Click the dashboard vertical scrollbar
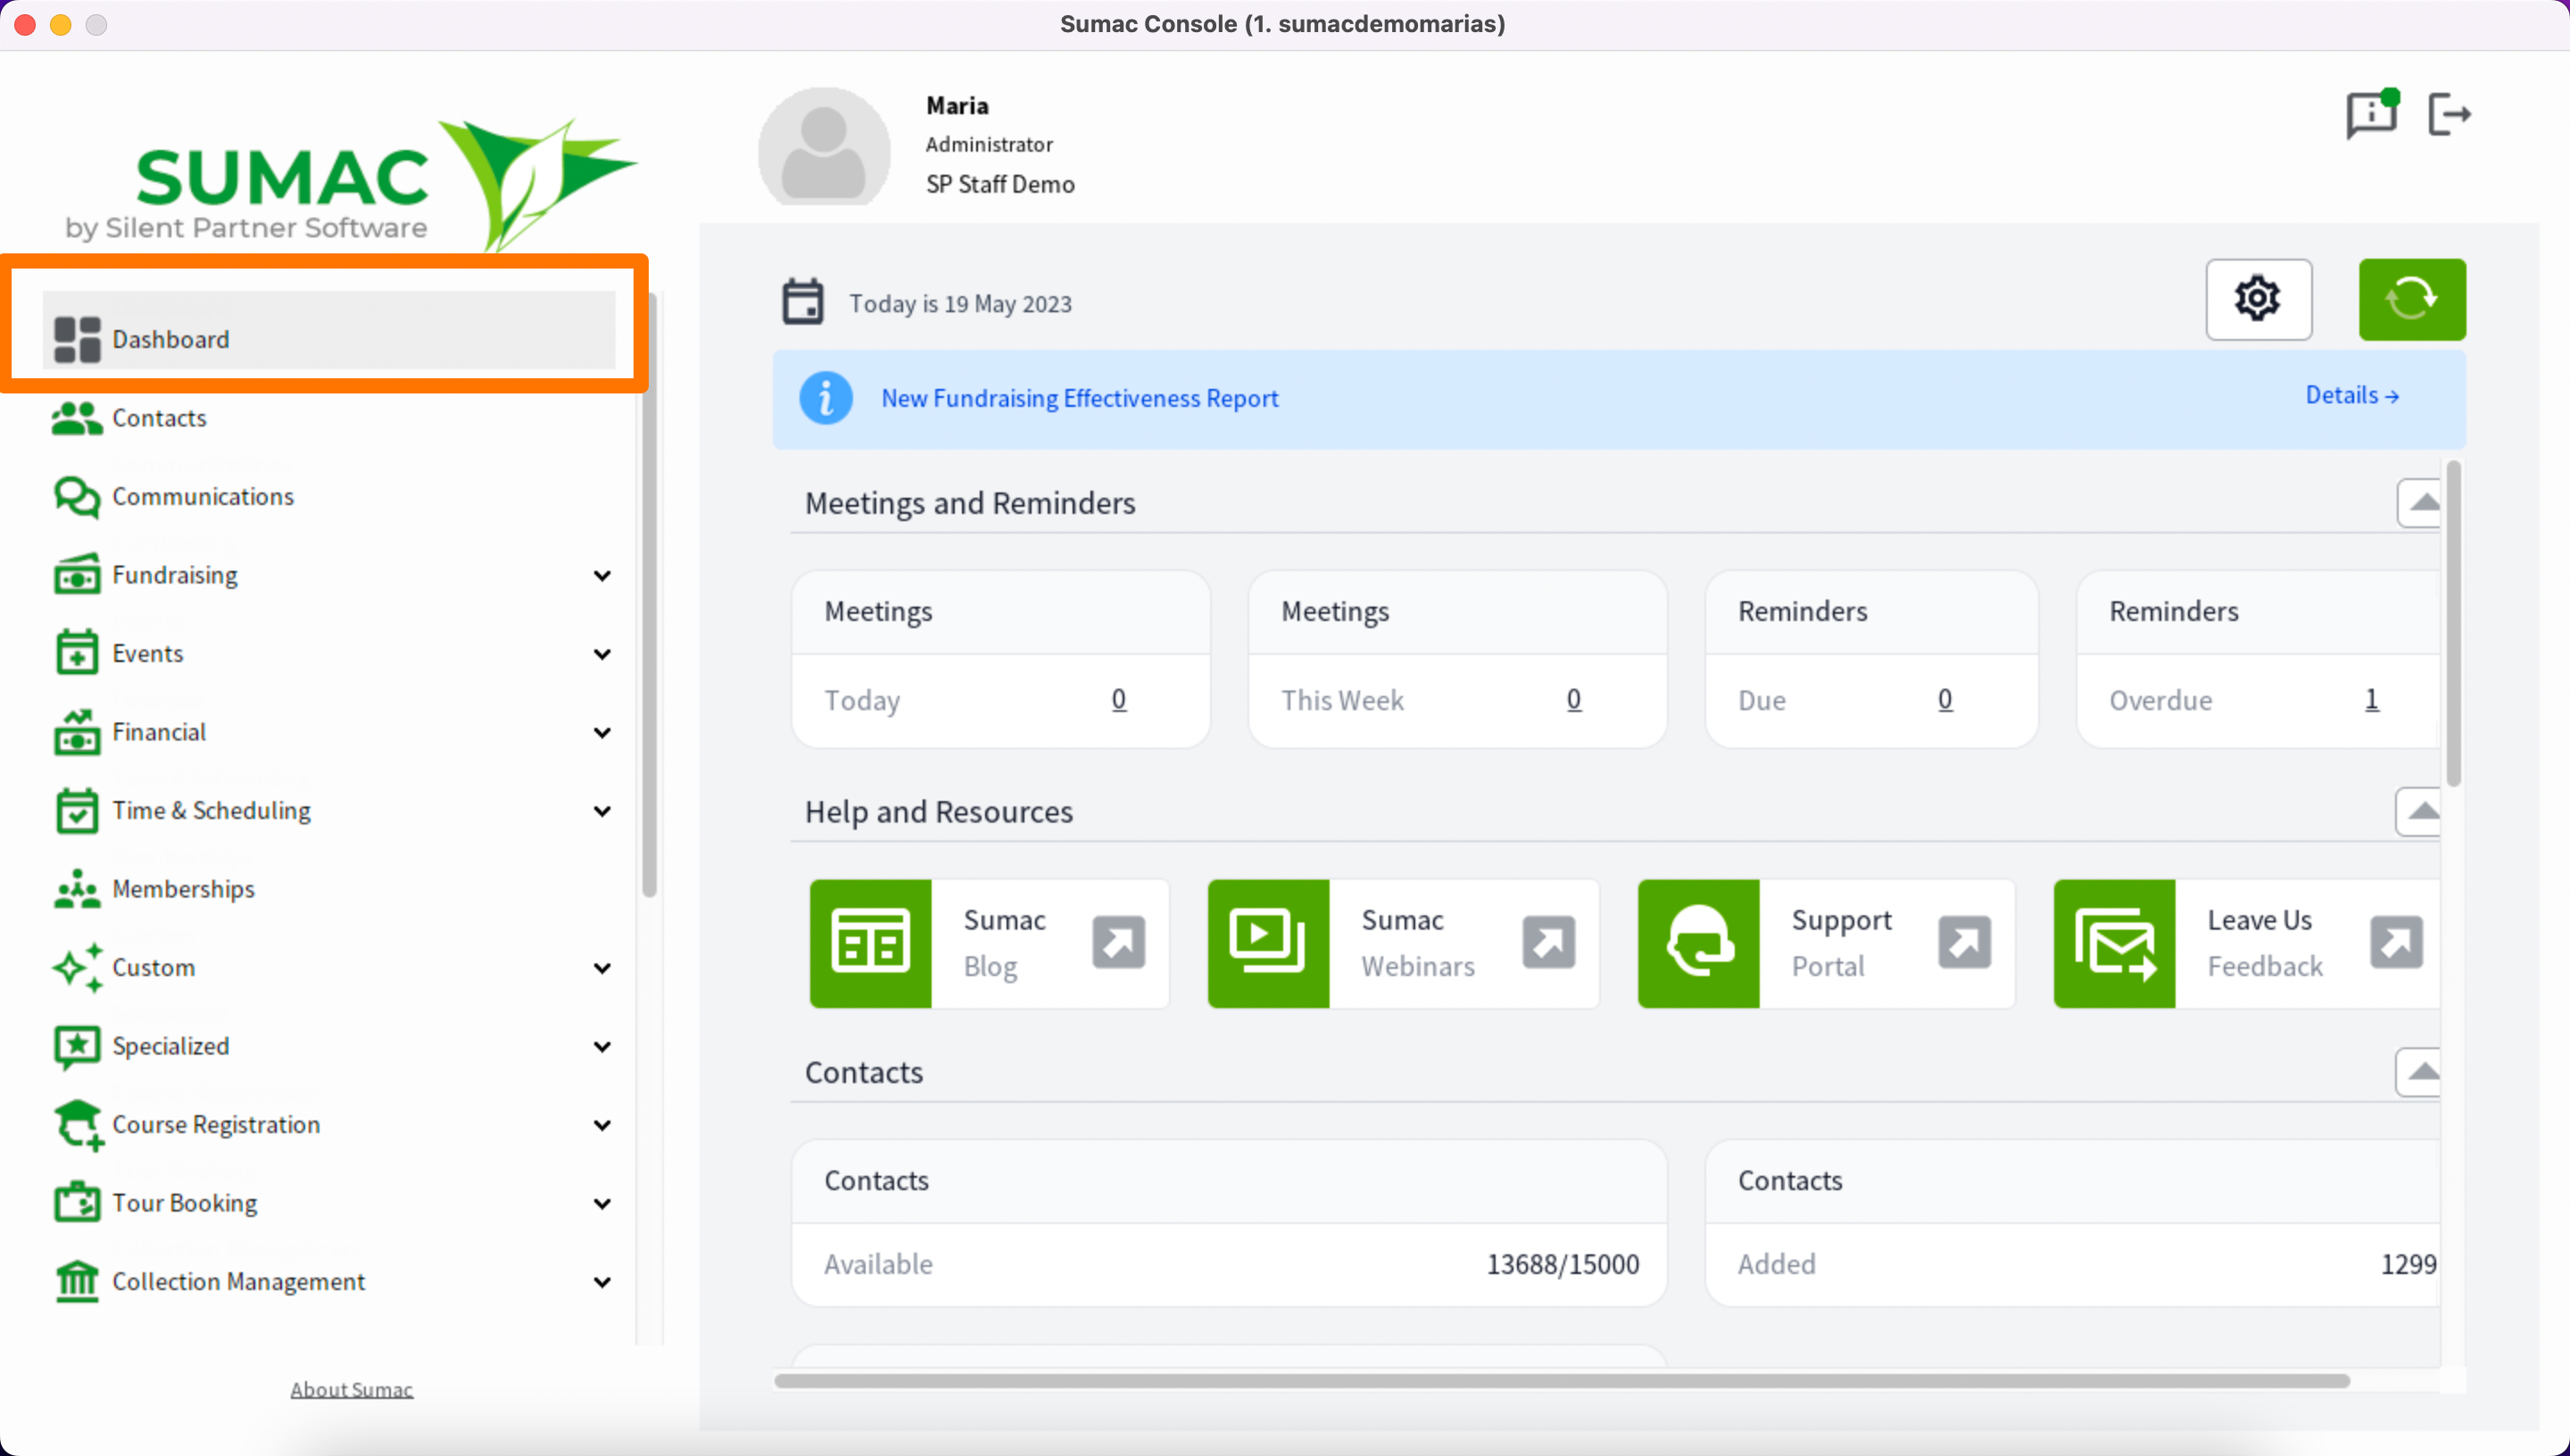2570x1456 pixels. [2453, 623]
